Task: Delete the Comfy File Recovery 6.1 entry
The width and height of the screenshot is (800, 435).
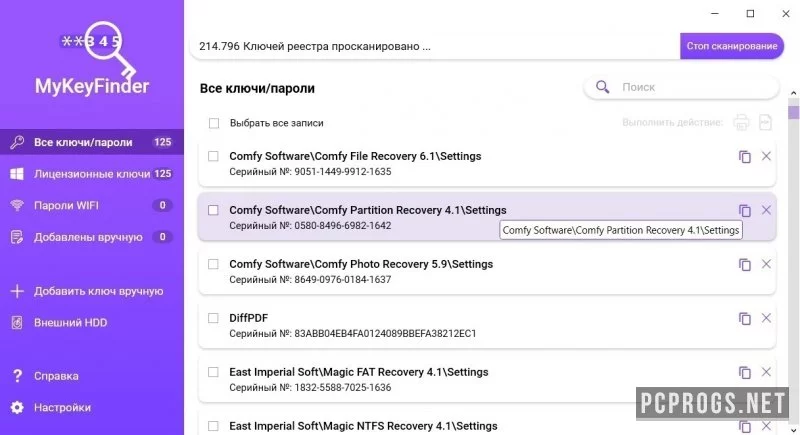Action: click(x=766, y=156)
